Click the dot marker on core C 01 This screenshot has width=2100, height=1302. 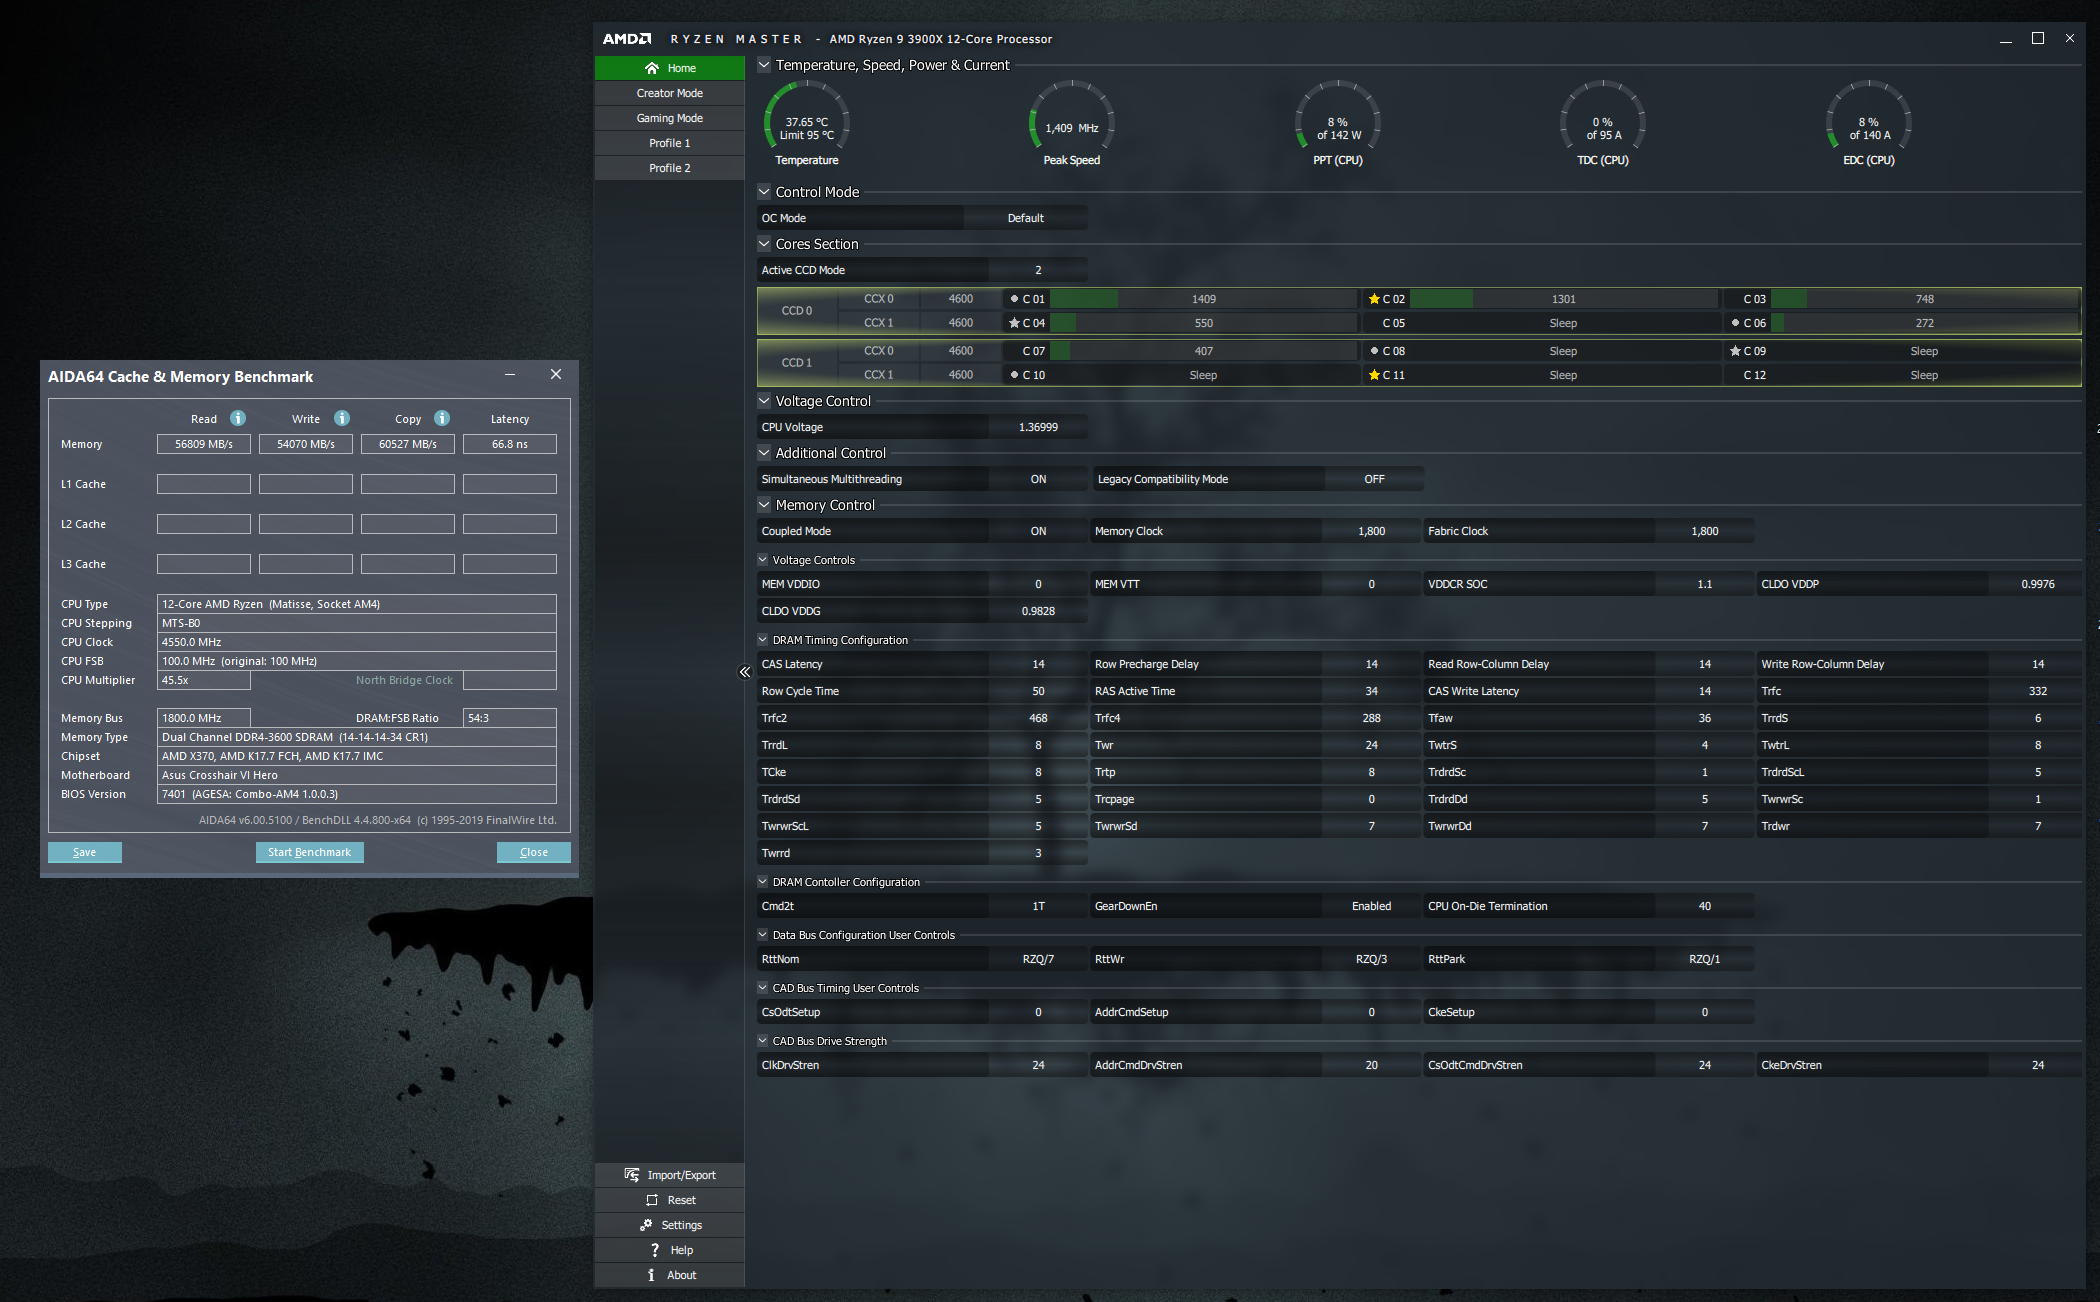point(1014,299)
